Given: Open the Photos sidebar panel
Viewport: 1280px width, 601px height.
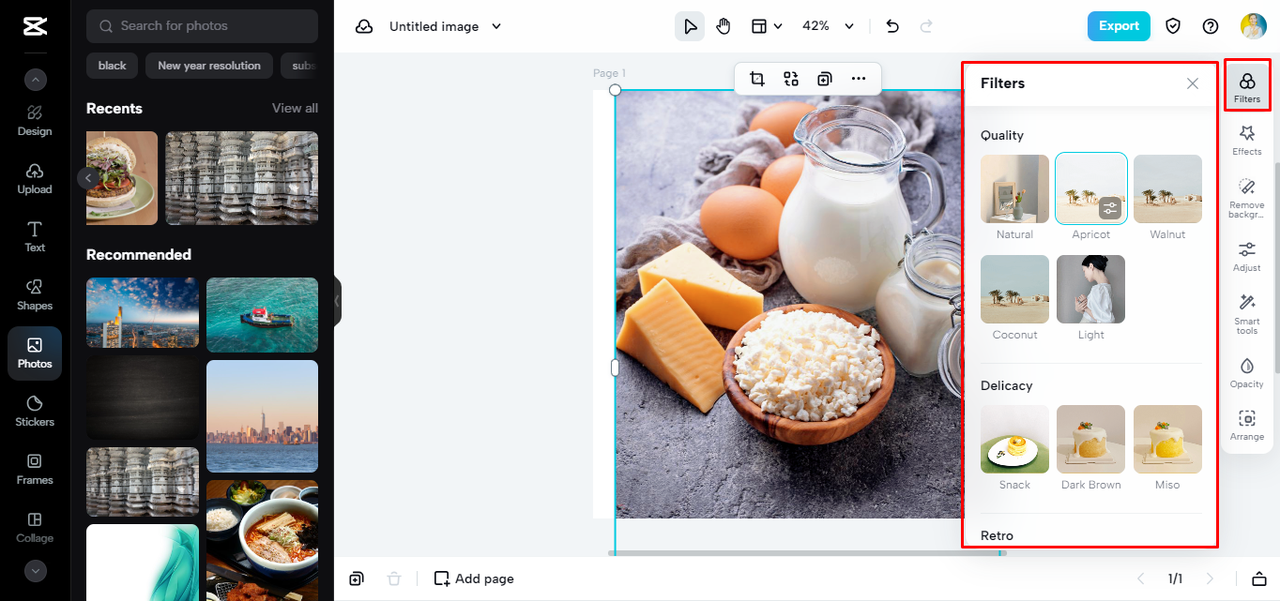Looking at the screenshot, I should coord(35,353).
